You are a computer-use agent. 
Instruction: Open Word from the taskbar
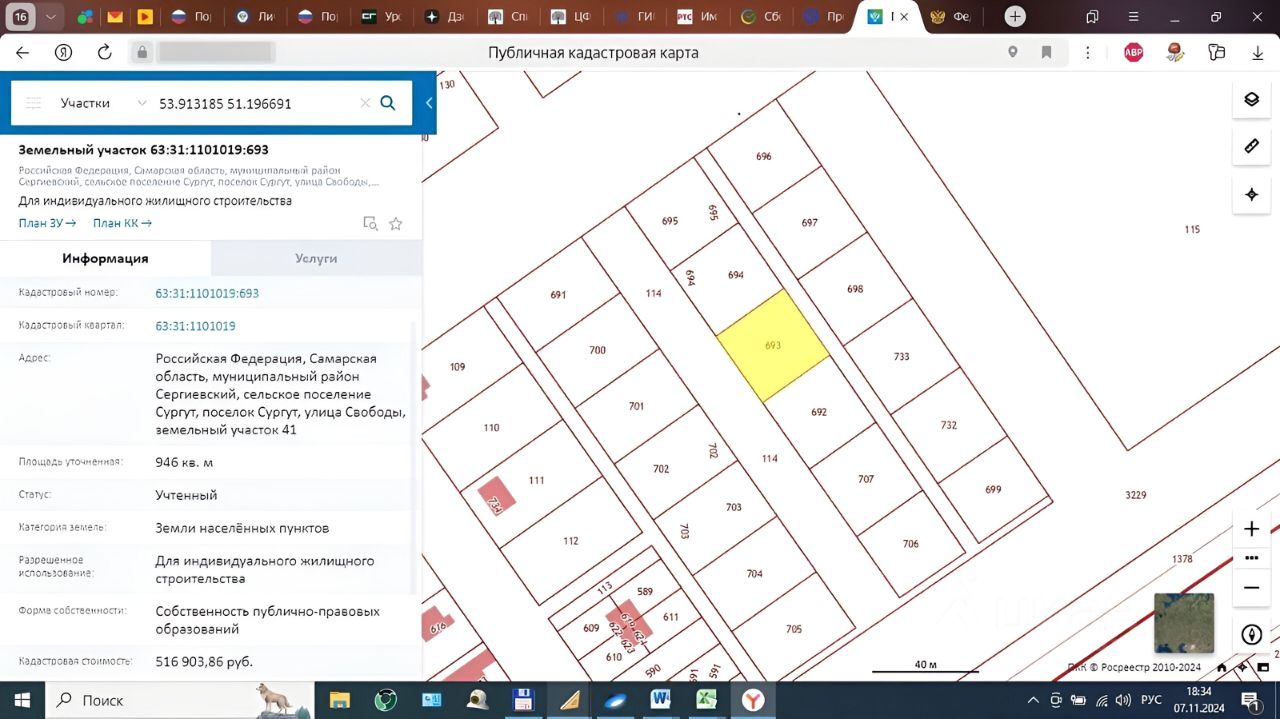(x=660, y=700)
